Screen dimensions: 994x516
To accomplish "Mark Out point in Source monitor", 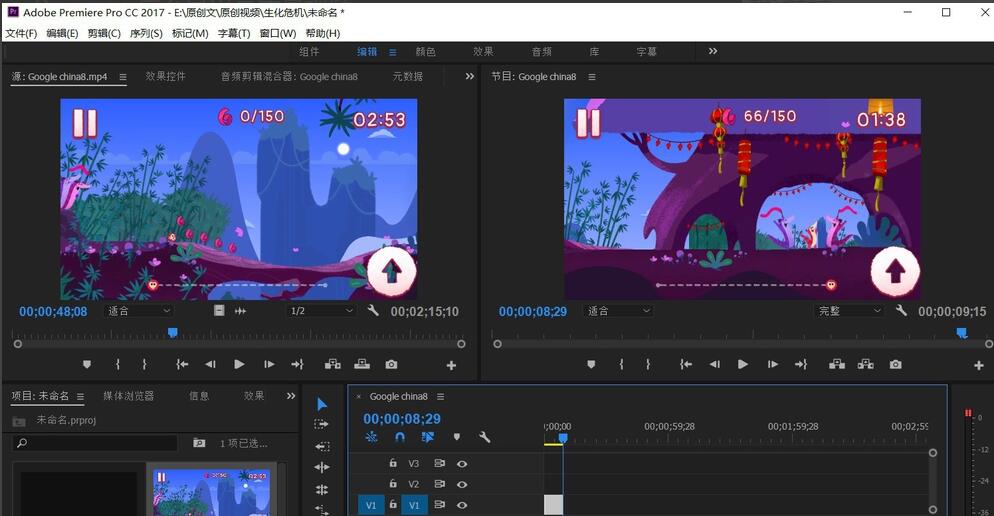I will [145, 364].
